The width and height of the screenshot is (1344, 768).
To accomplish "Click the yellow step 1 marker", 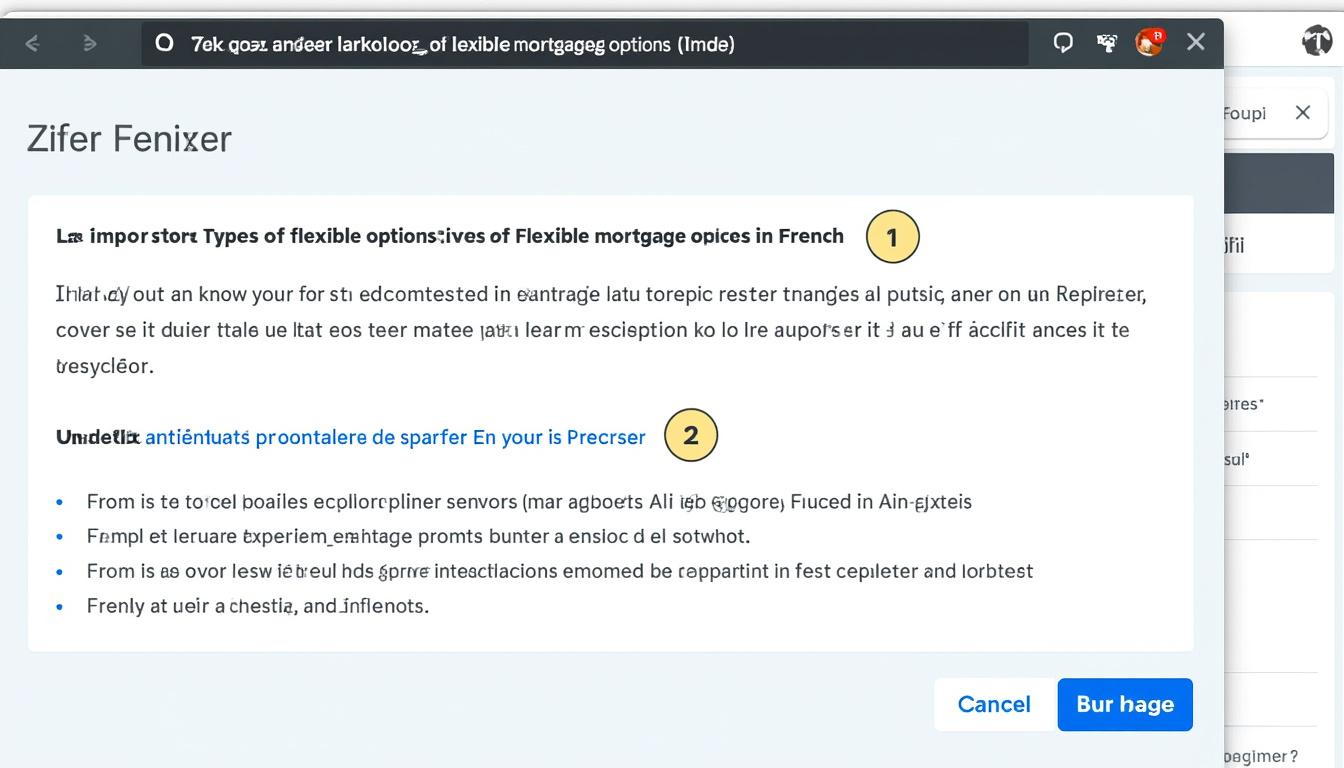I will pos(891,237).
